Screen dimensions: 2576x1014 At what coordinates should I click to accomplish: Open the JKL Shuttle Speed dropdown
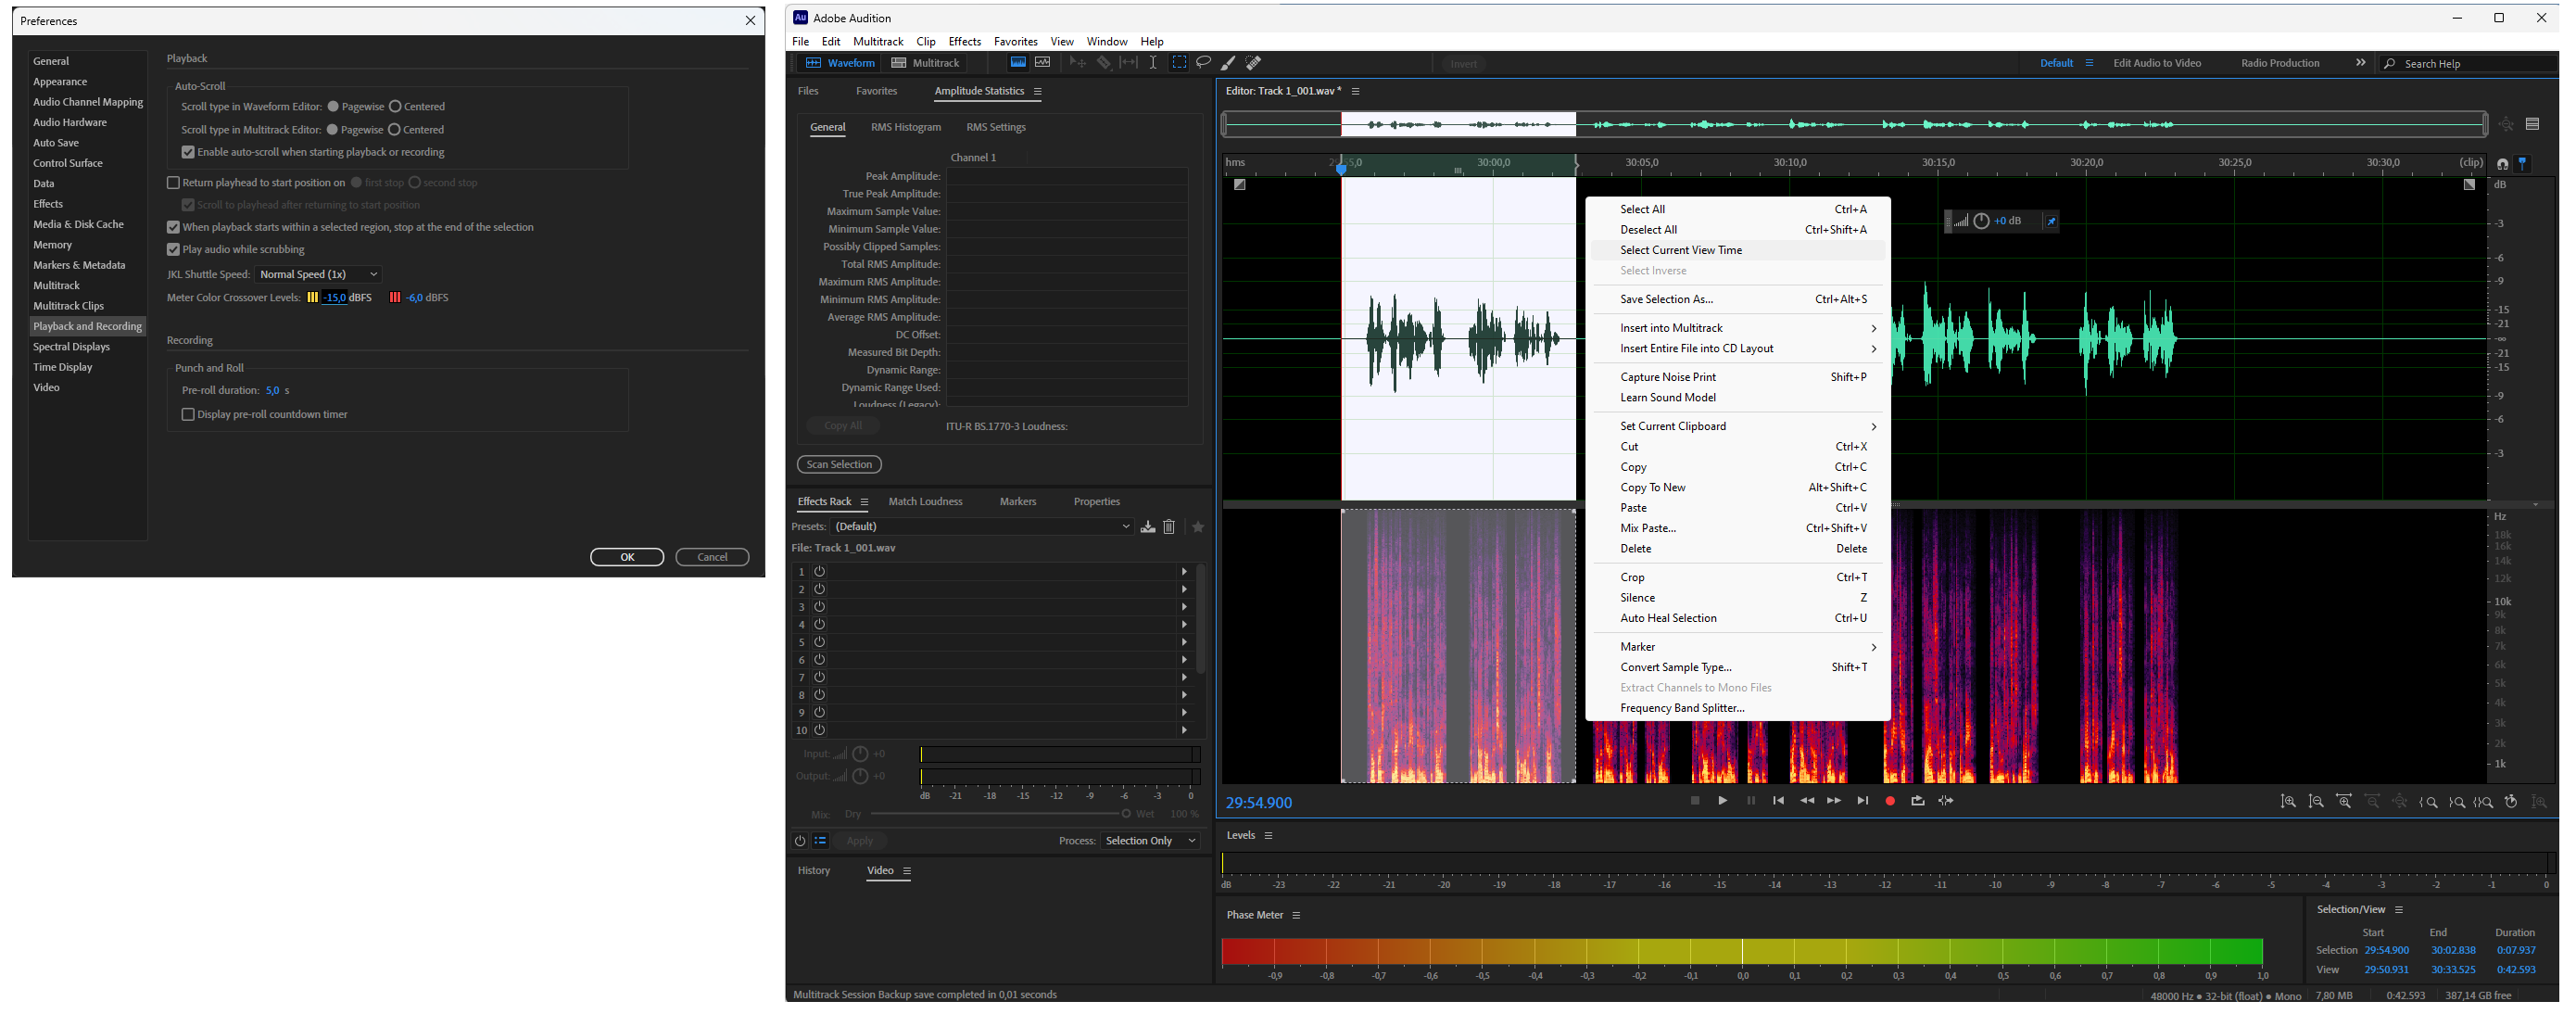[x=318, y=273]
